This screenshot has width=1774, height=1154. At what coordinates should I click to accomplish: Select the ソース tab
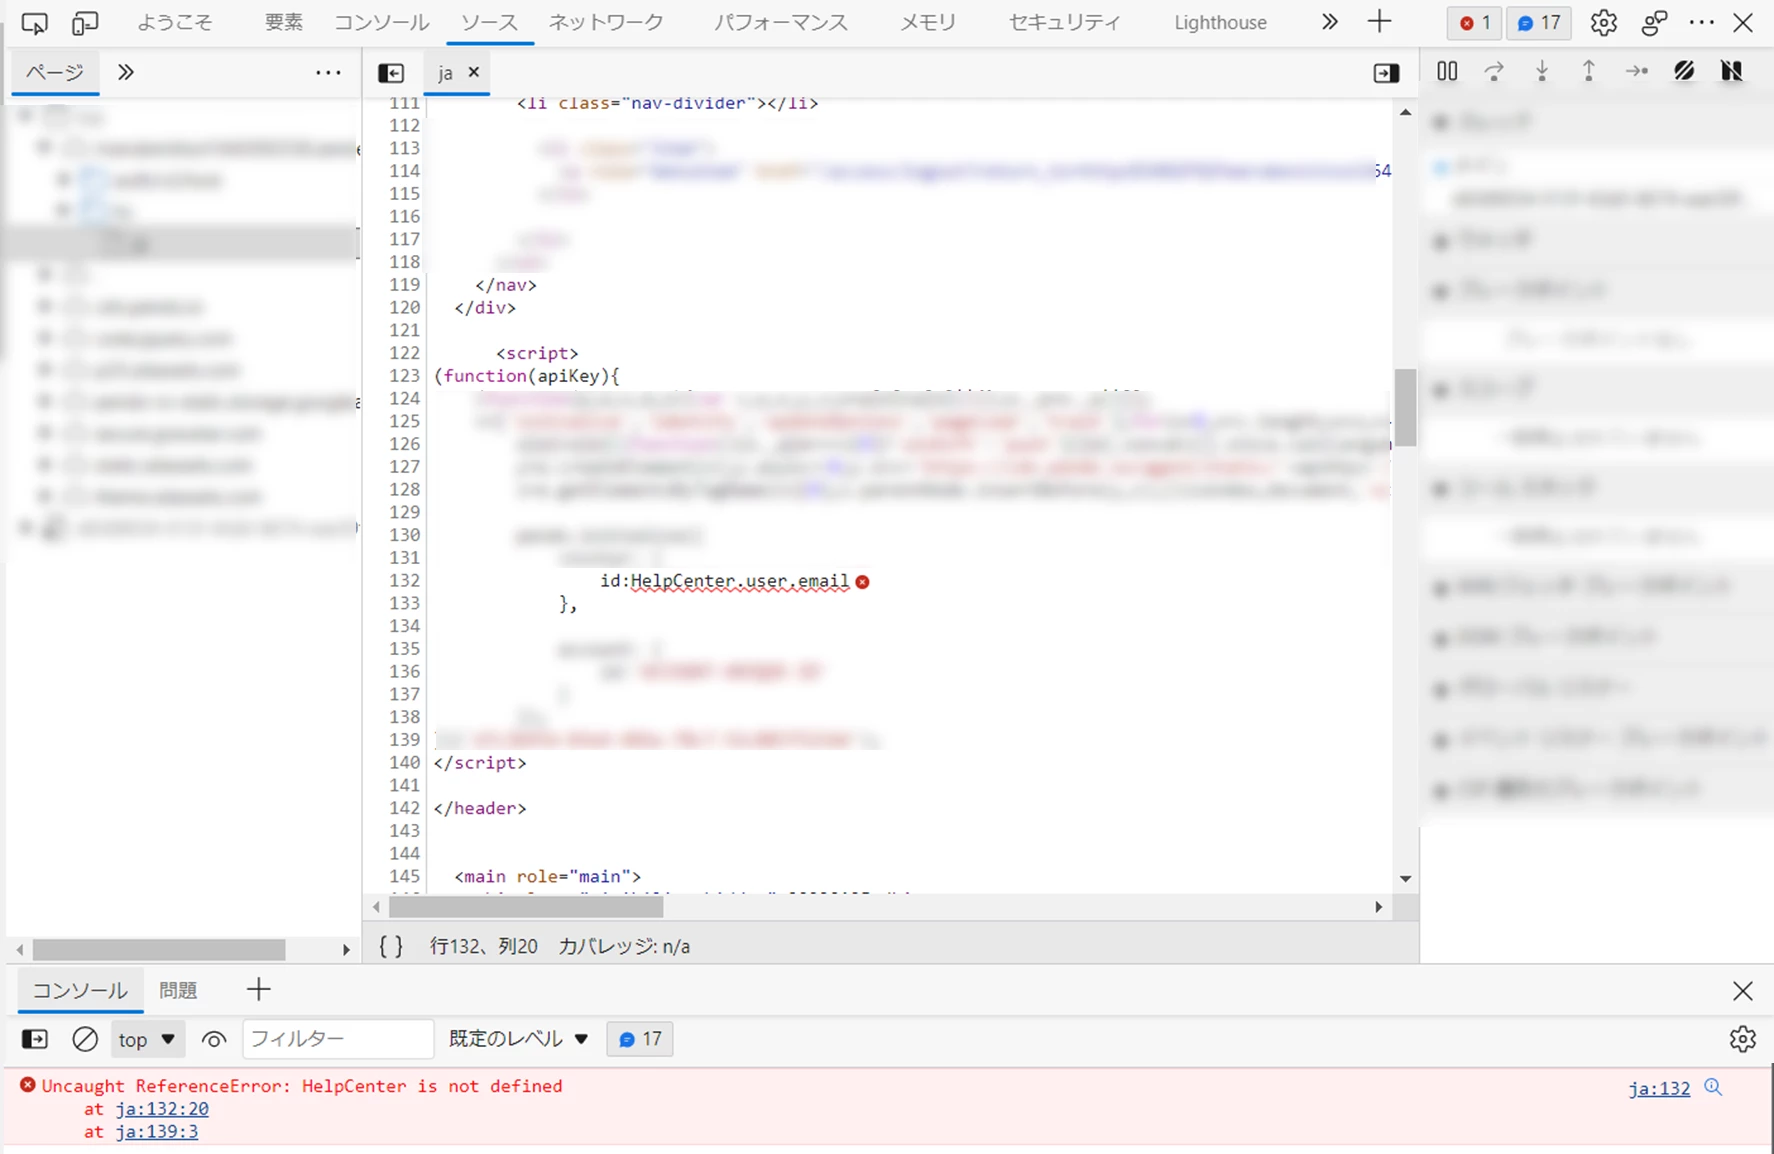490,22
